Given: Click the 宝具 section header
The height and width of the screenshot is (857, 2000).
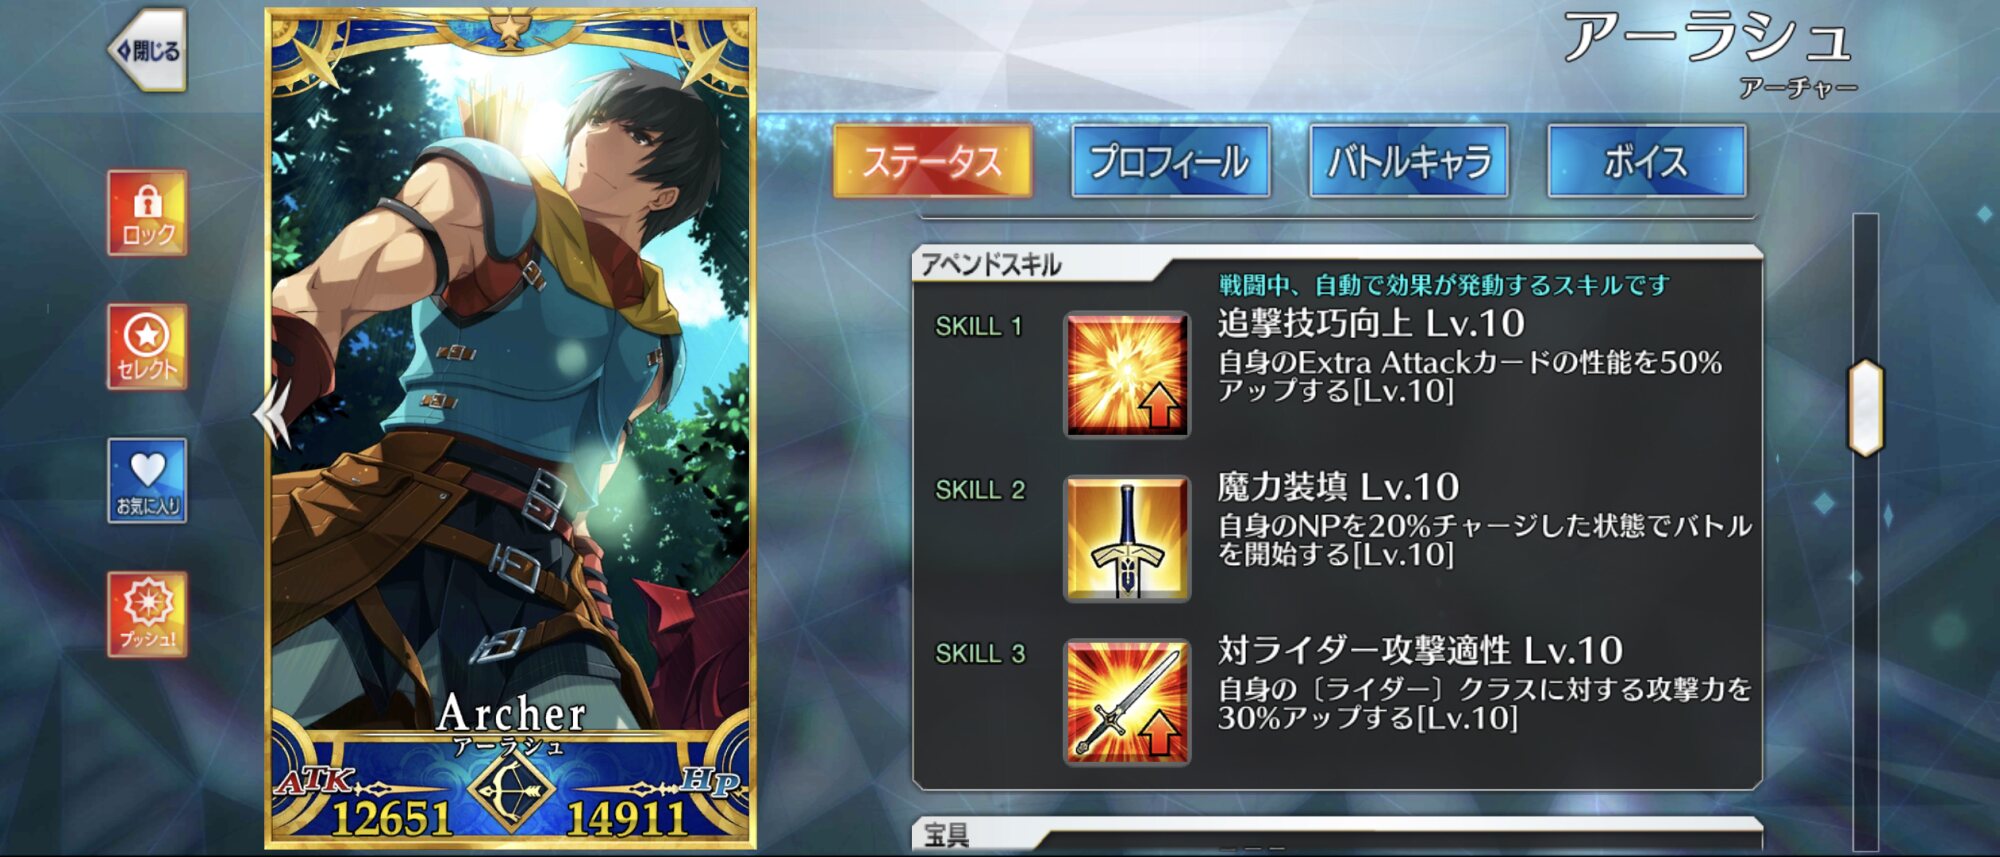Looking at the screenshot, I should pos(946,835).
